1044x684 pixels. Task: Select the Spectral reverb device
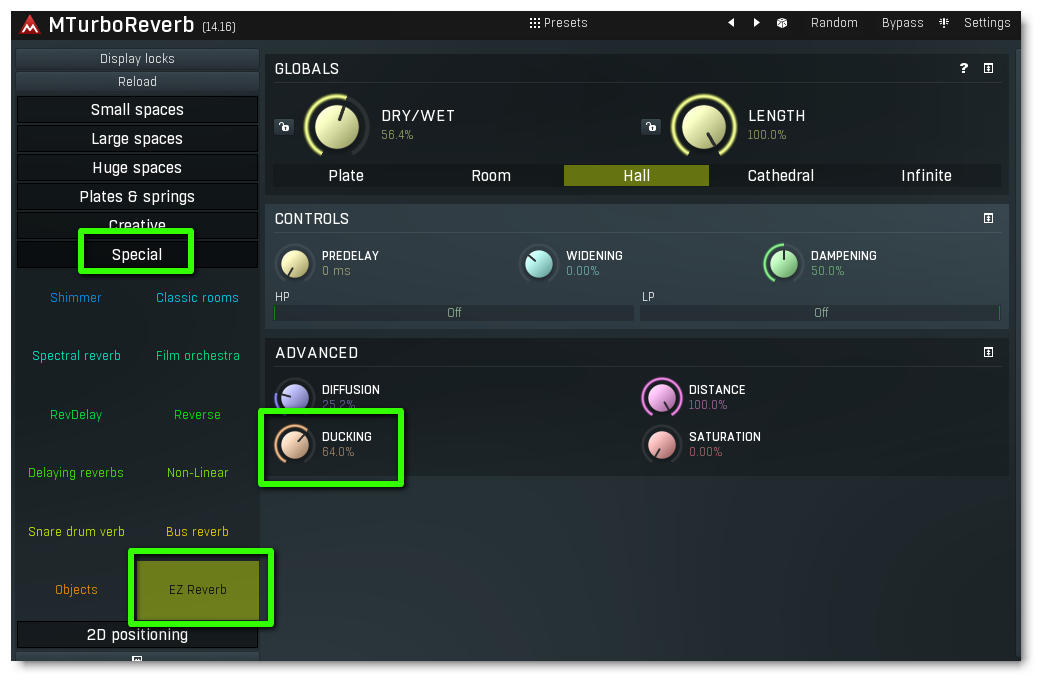pos(77,356)
